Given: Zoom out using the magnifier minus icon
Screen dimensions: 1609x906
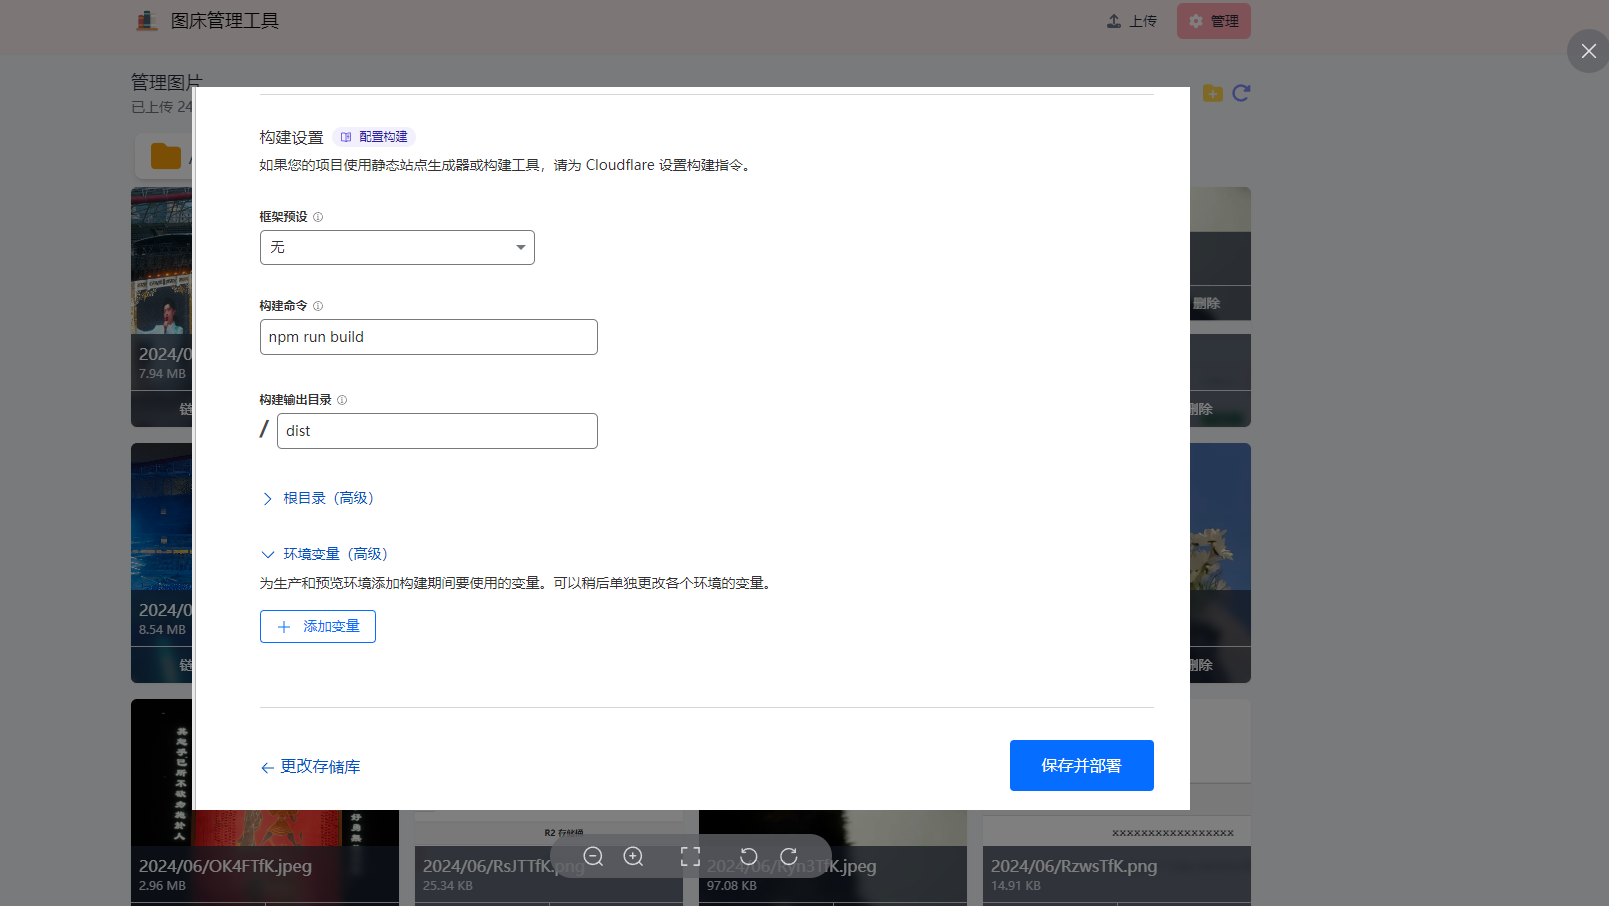Looking at the screenshot, I should [593, 856].
